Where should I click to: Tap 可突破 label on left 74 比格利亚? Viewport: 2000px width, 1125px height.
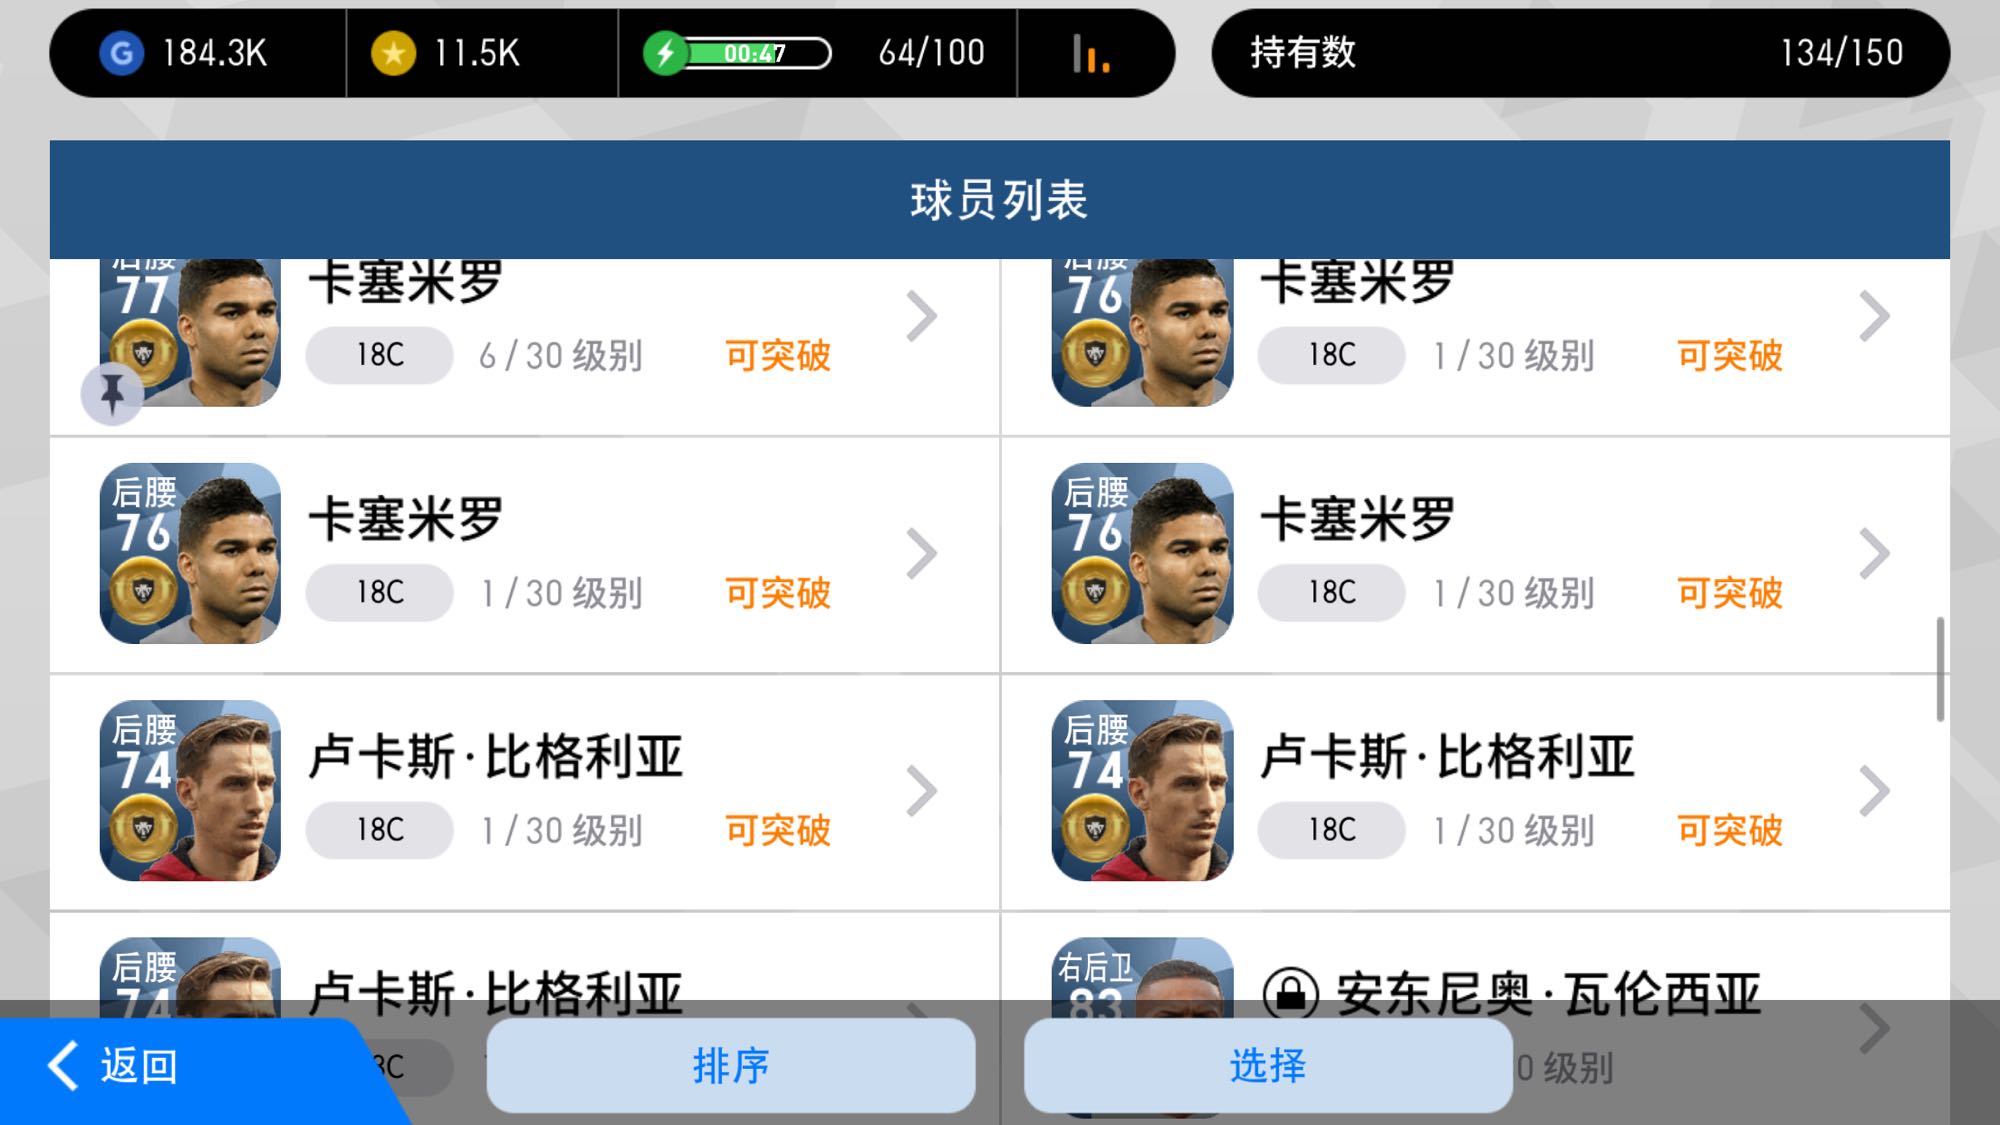click(778, 830)
